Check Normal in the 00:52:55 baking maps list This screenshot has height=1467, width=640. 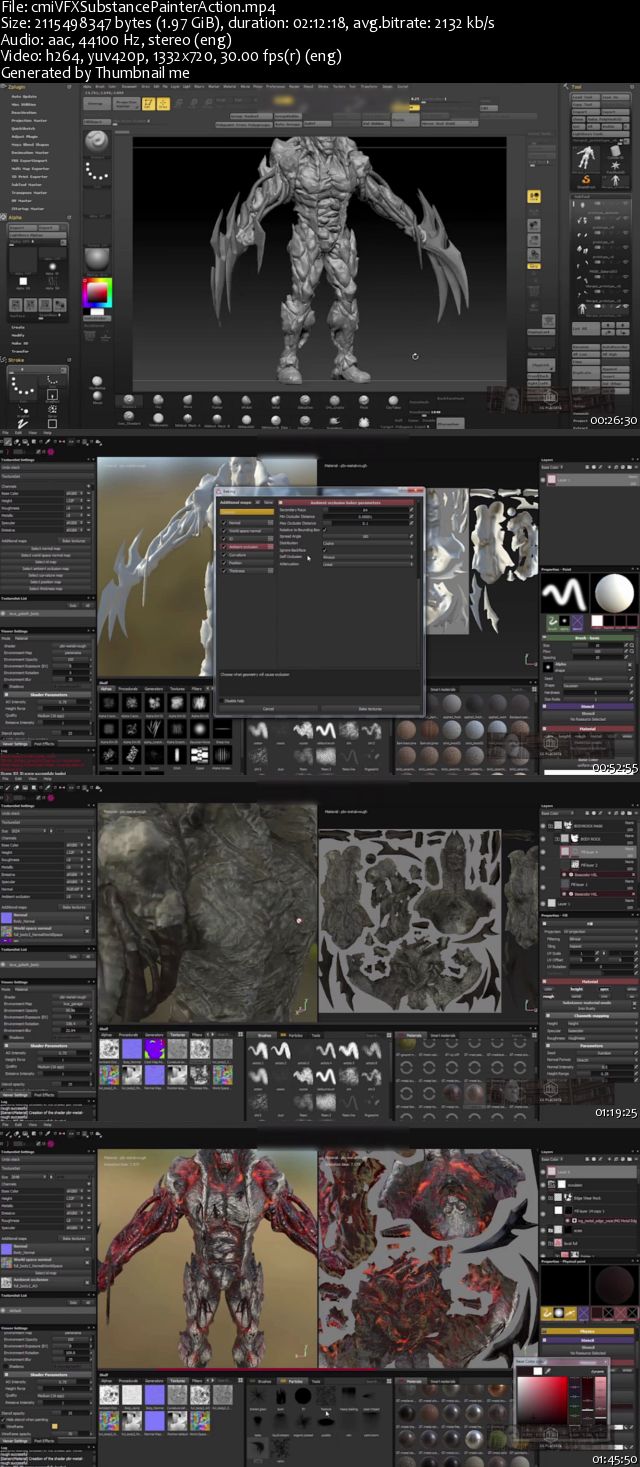(x=224, y=522)
